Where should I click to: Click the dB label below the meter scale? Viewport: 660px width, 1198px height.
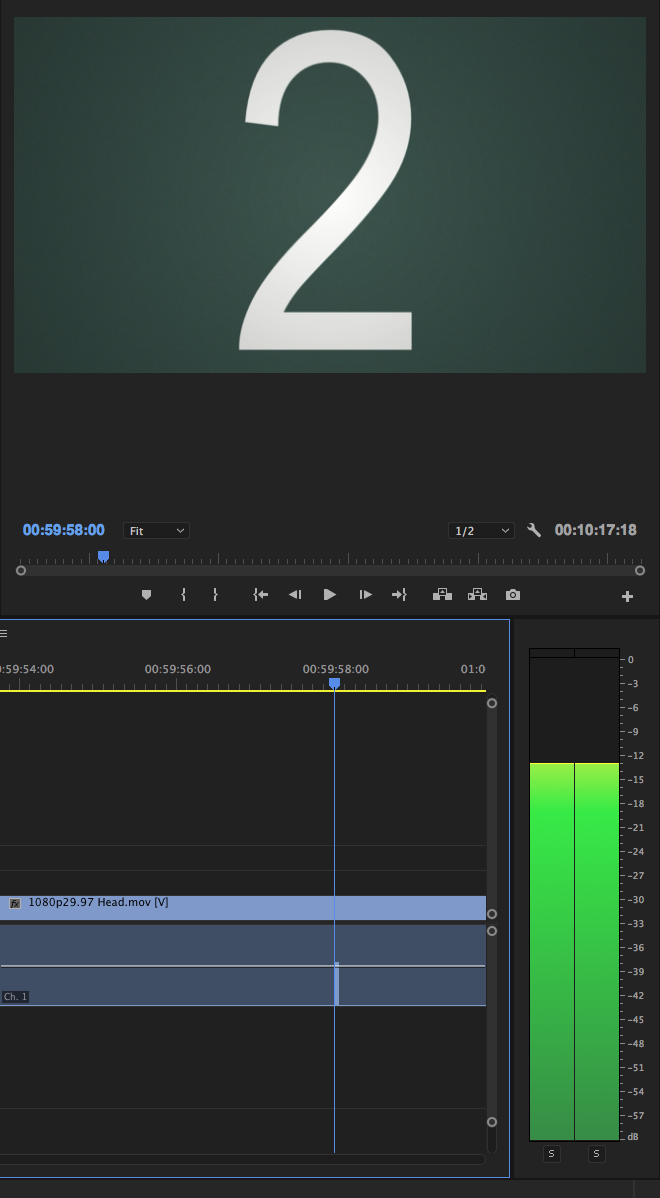pos(633,1137)
